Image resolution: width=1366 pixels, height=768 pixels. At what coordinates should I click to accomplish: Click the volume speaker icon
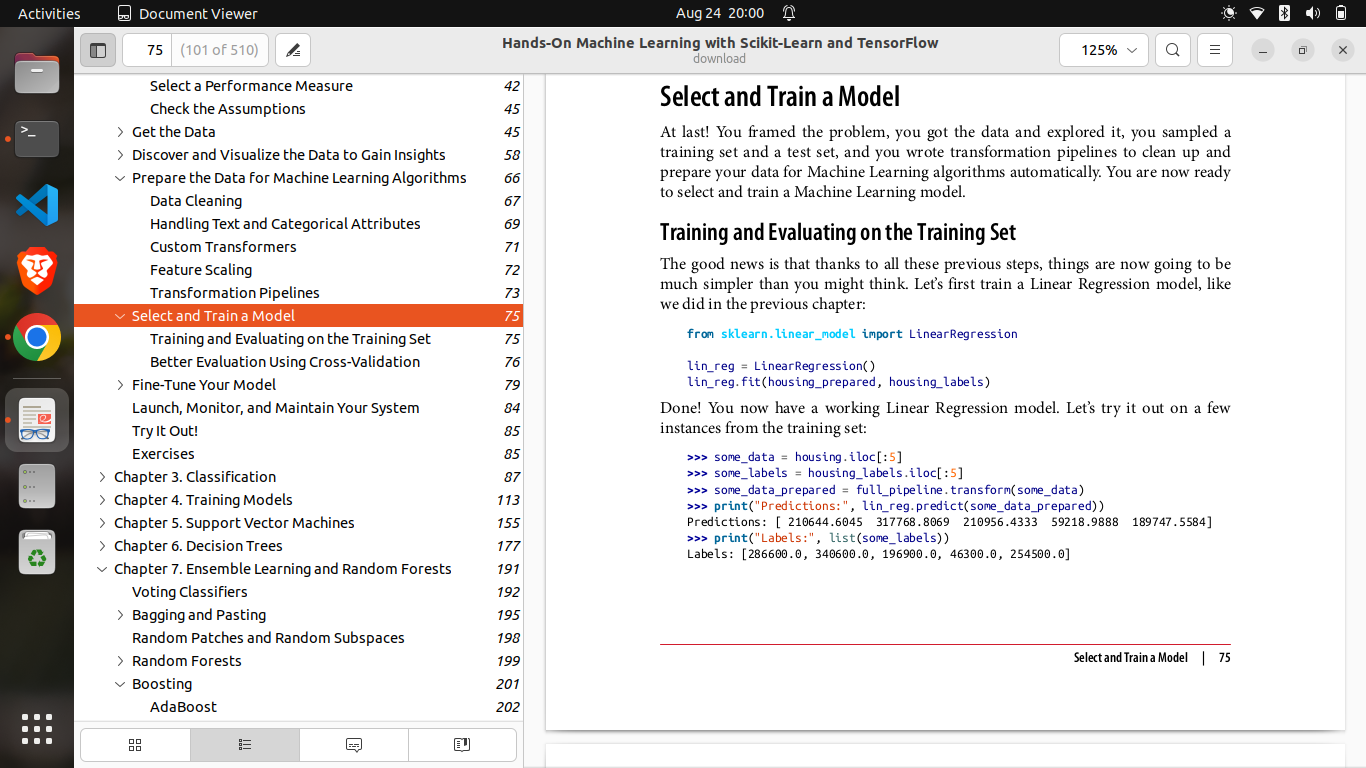[x=1312, y=13]
